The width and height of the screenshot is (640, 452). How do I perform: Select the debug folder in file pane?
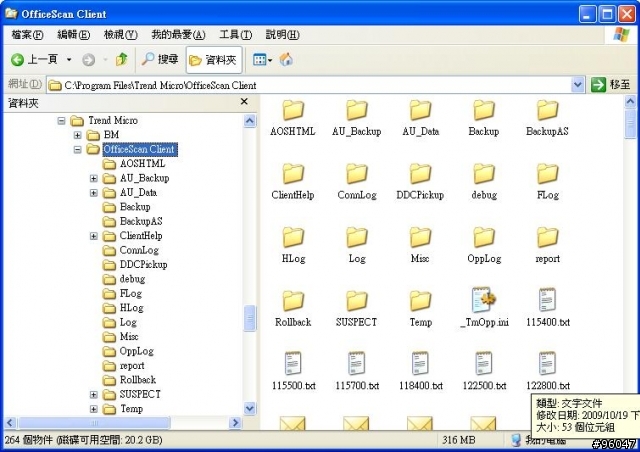coord(484,181)
